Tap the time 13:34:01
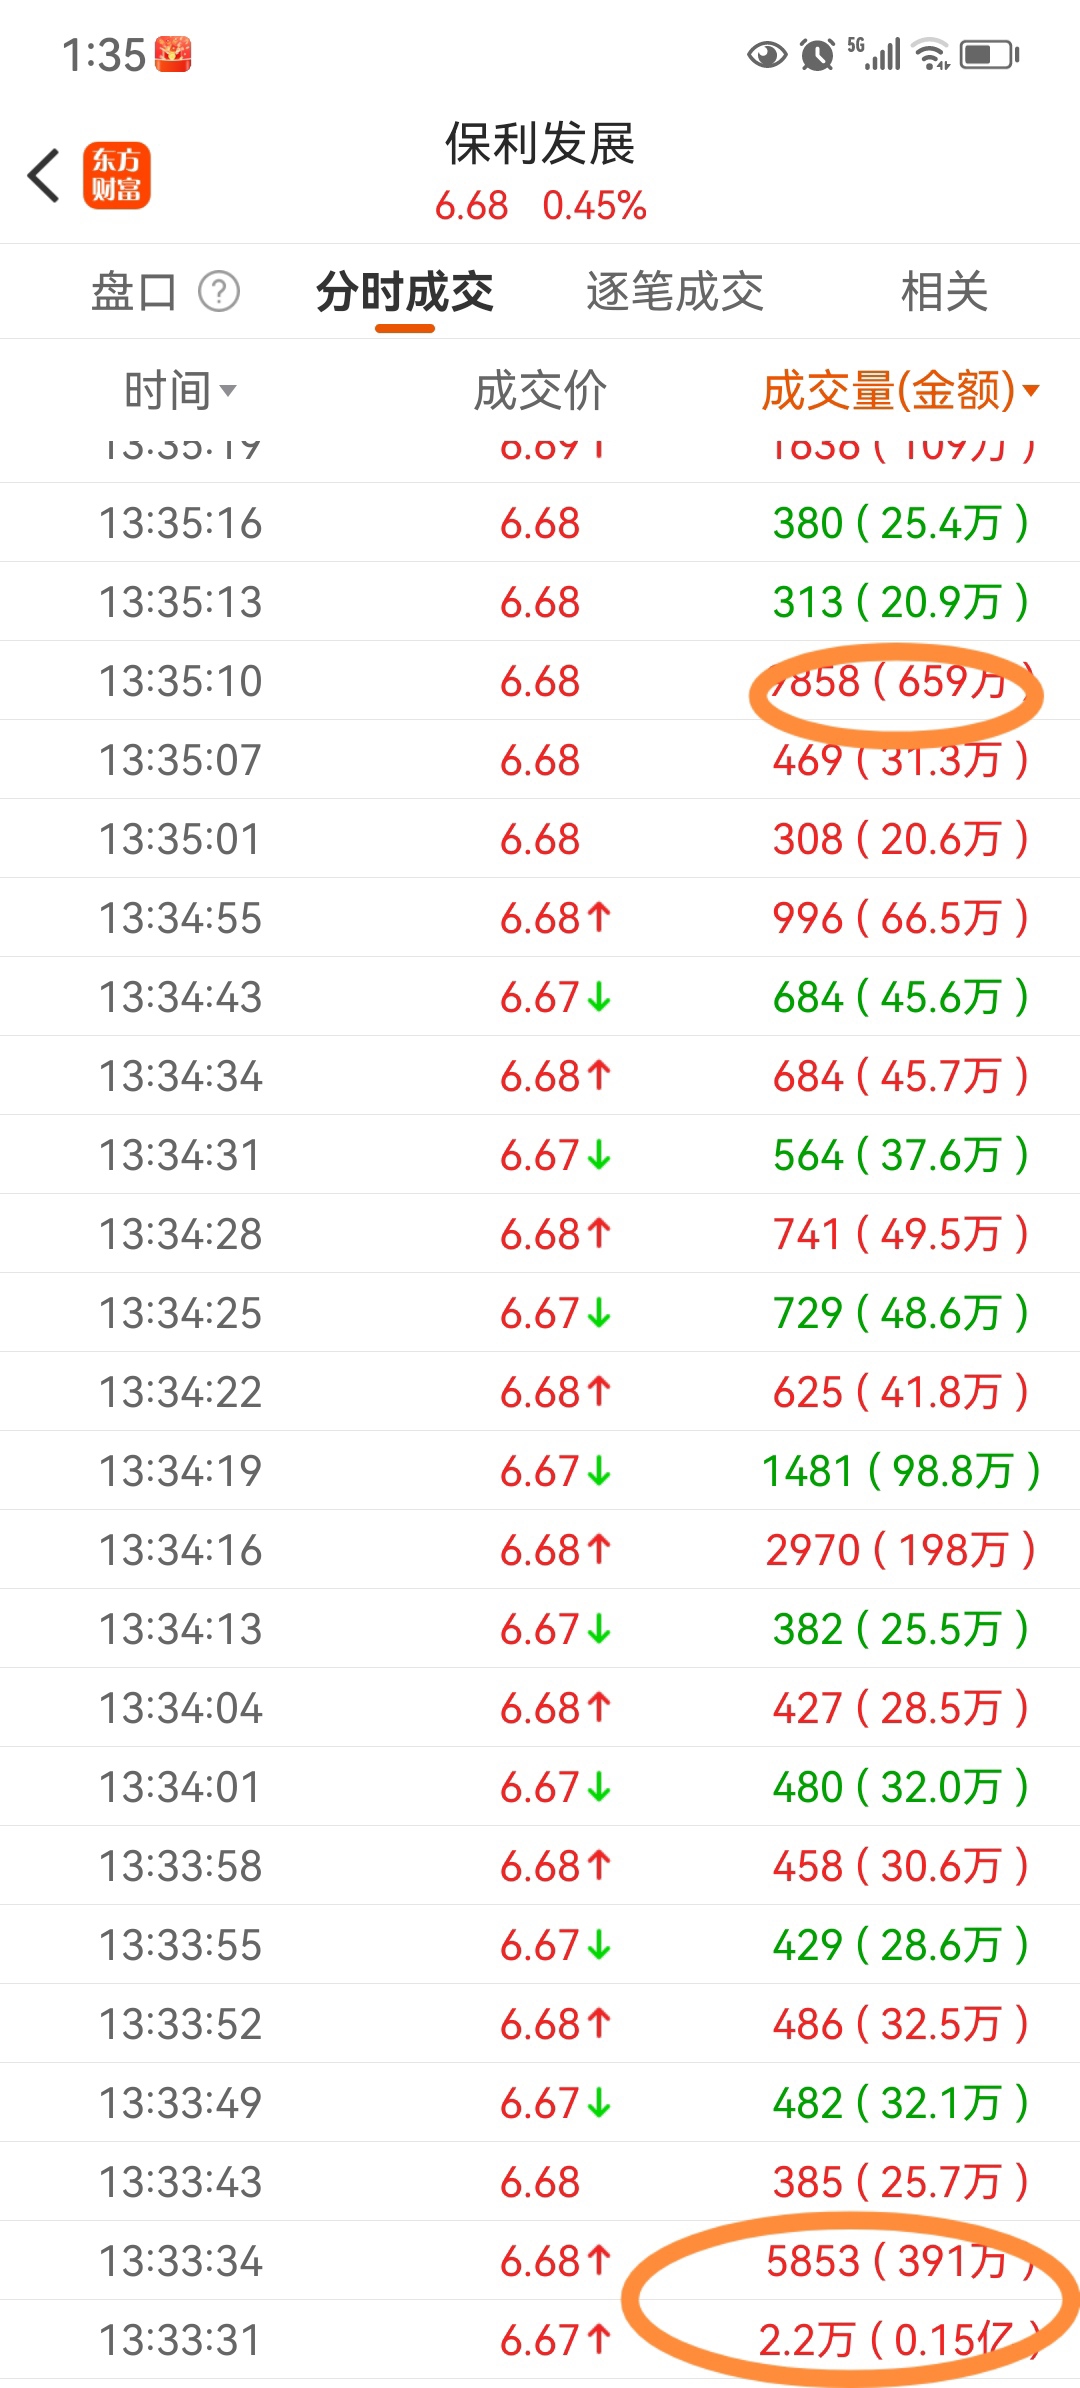Screen dimensions: 1080x2388 coord(180,1787)
